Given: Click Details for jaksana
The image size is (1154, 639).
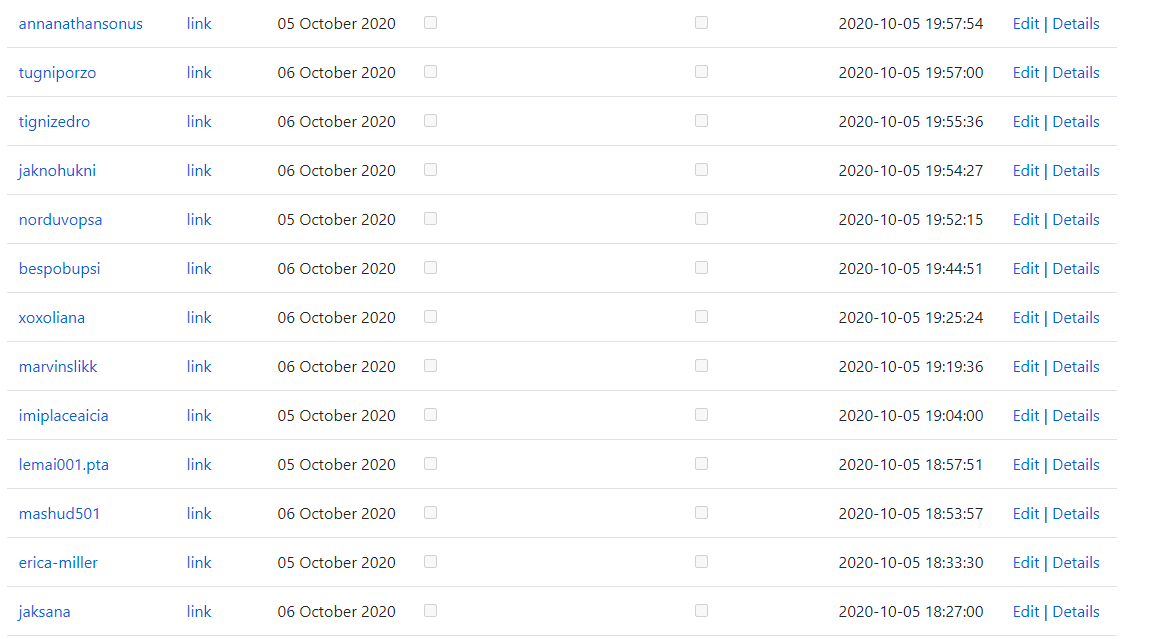Looking at the screenshot, I should tap(1075, 612).
